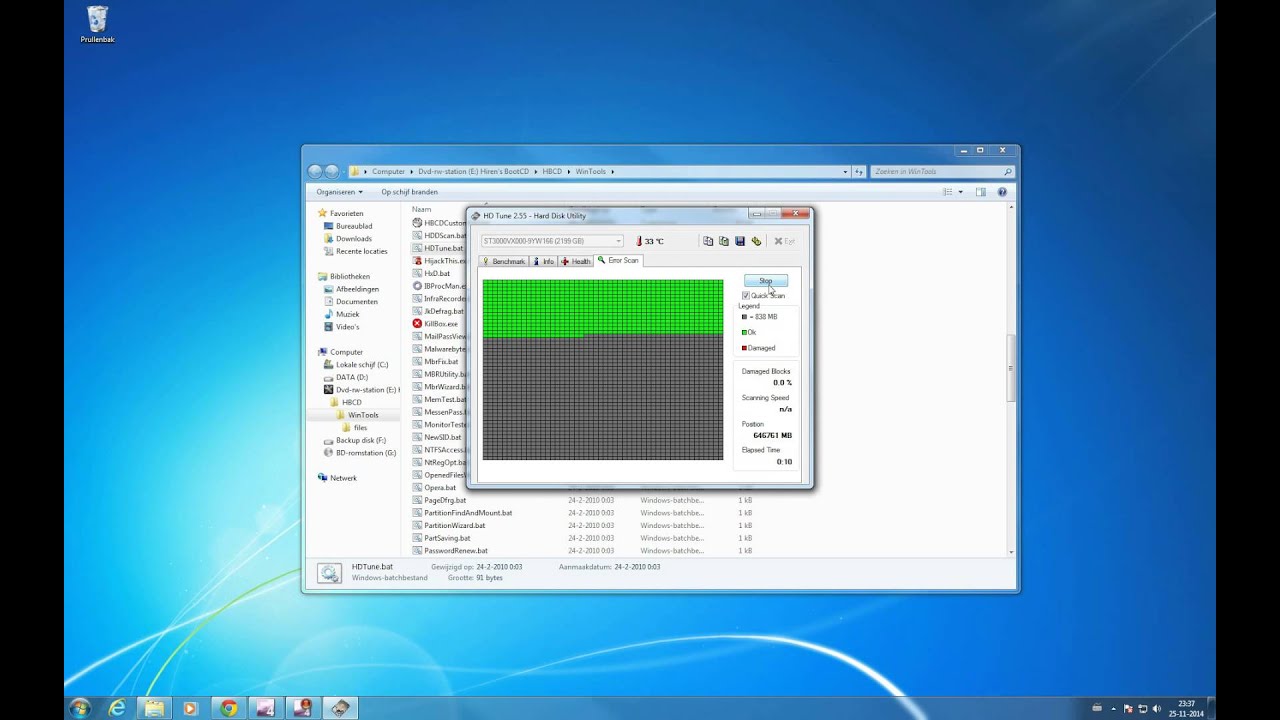
Task: Select Lokale schijf (C:) drive
Action: (355, 365)
